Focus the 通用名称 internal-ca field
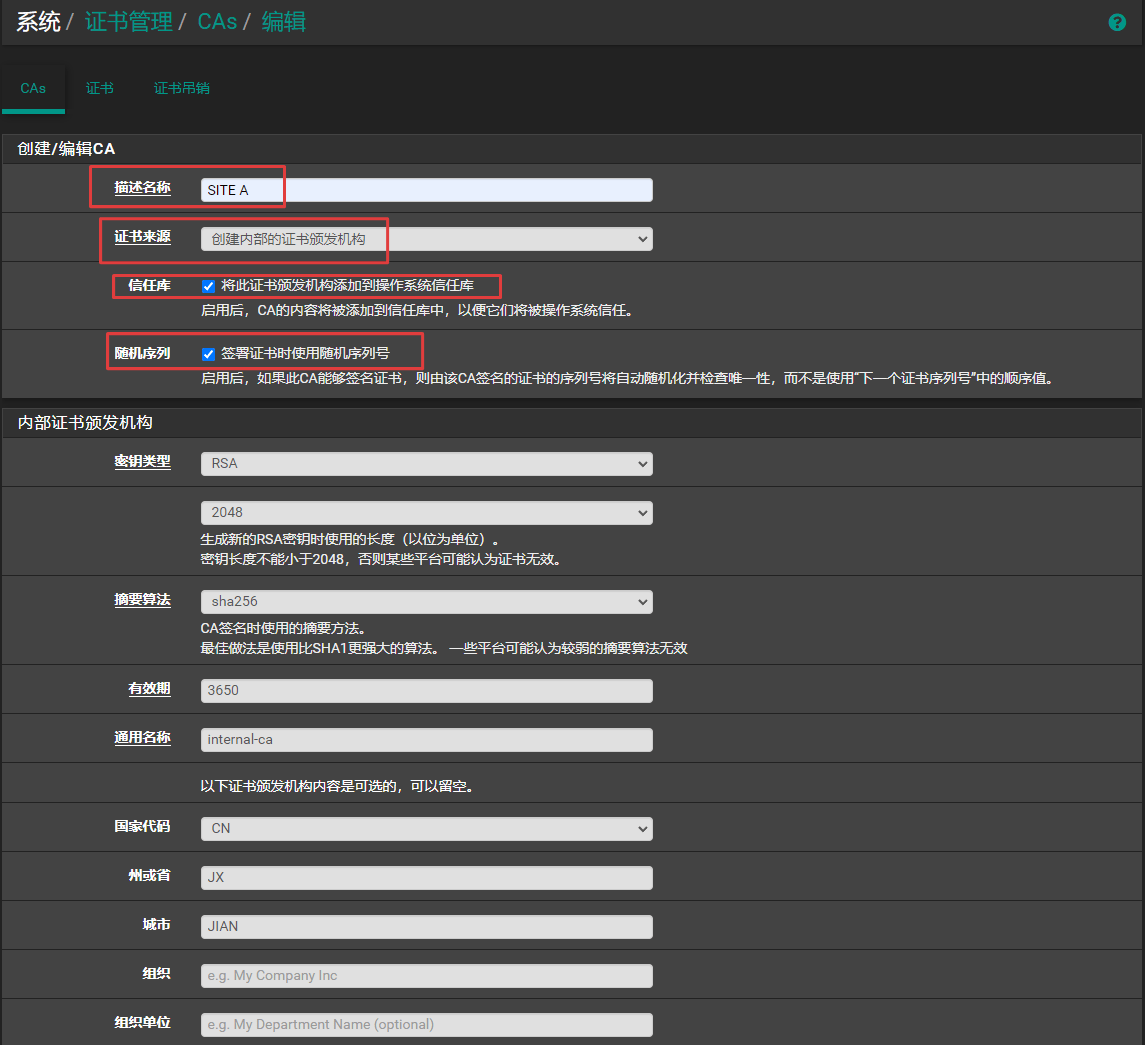The width and height of the screenshot is (1145, 1045). click(x=426, y=740)
